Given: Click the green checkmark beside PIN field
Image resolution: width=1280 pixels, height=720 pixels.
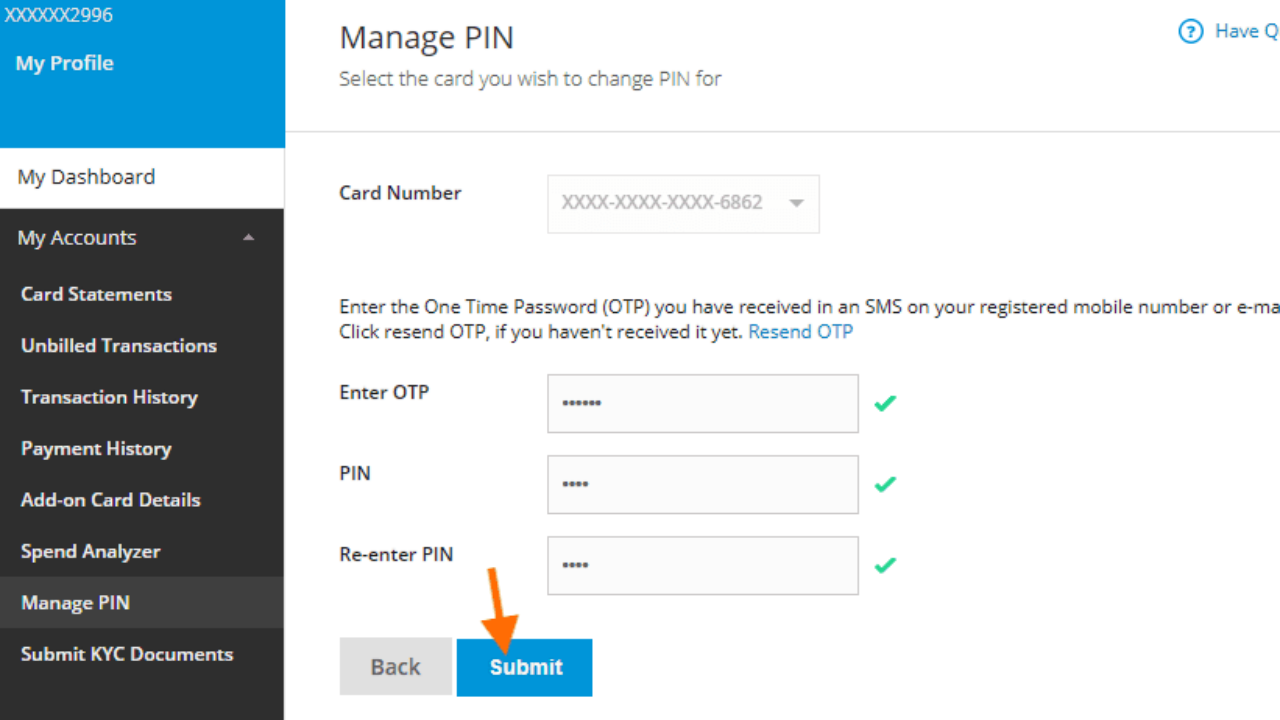Looking at the screenshot, I should pyautogui.click(x=885, y=484).
